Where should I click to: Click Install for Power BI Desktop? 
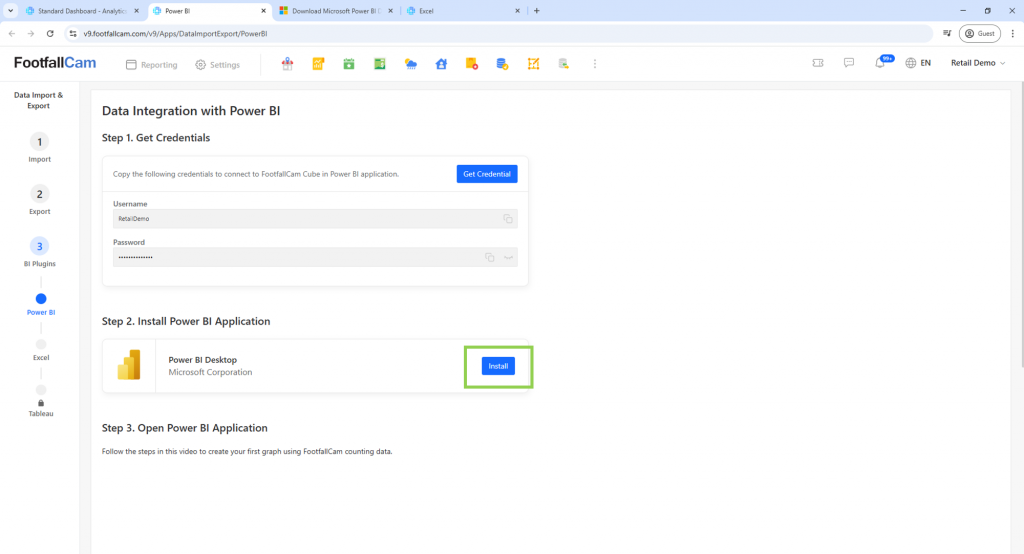pos(498,366)
